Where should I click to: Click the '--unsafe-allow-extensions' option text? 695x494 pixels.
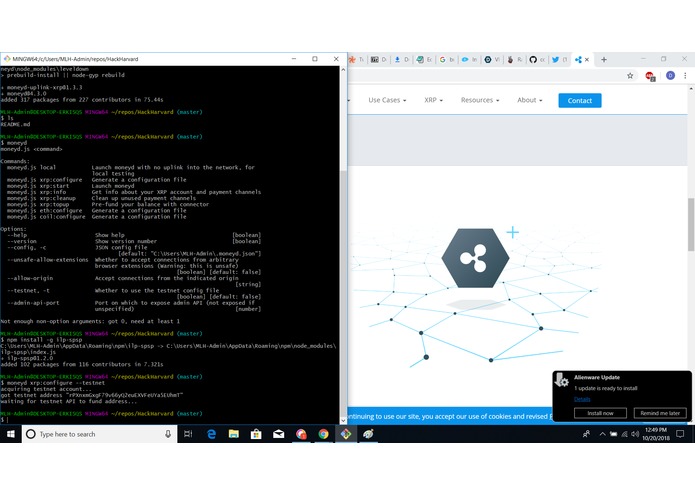47,260
